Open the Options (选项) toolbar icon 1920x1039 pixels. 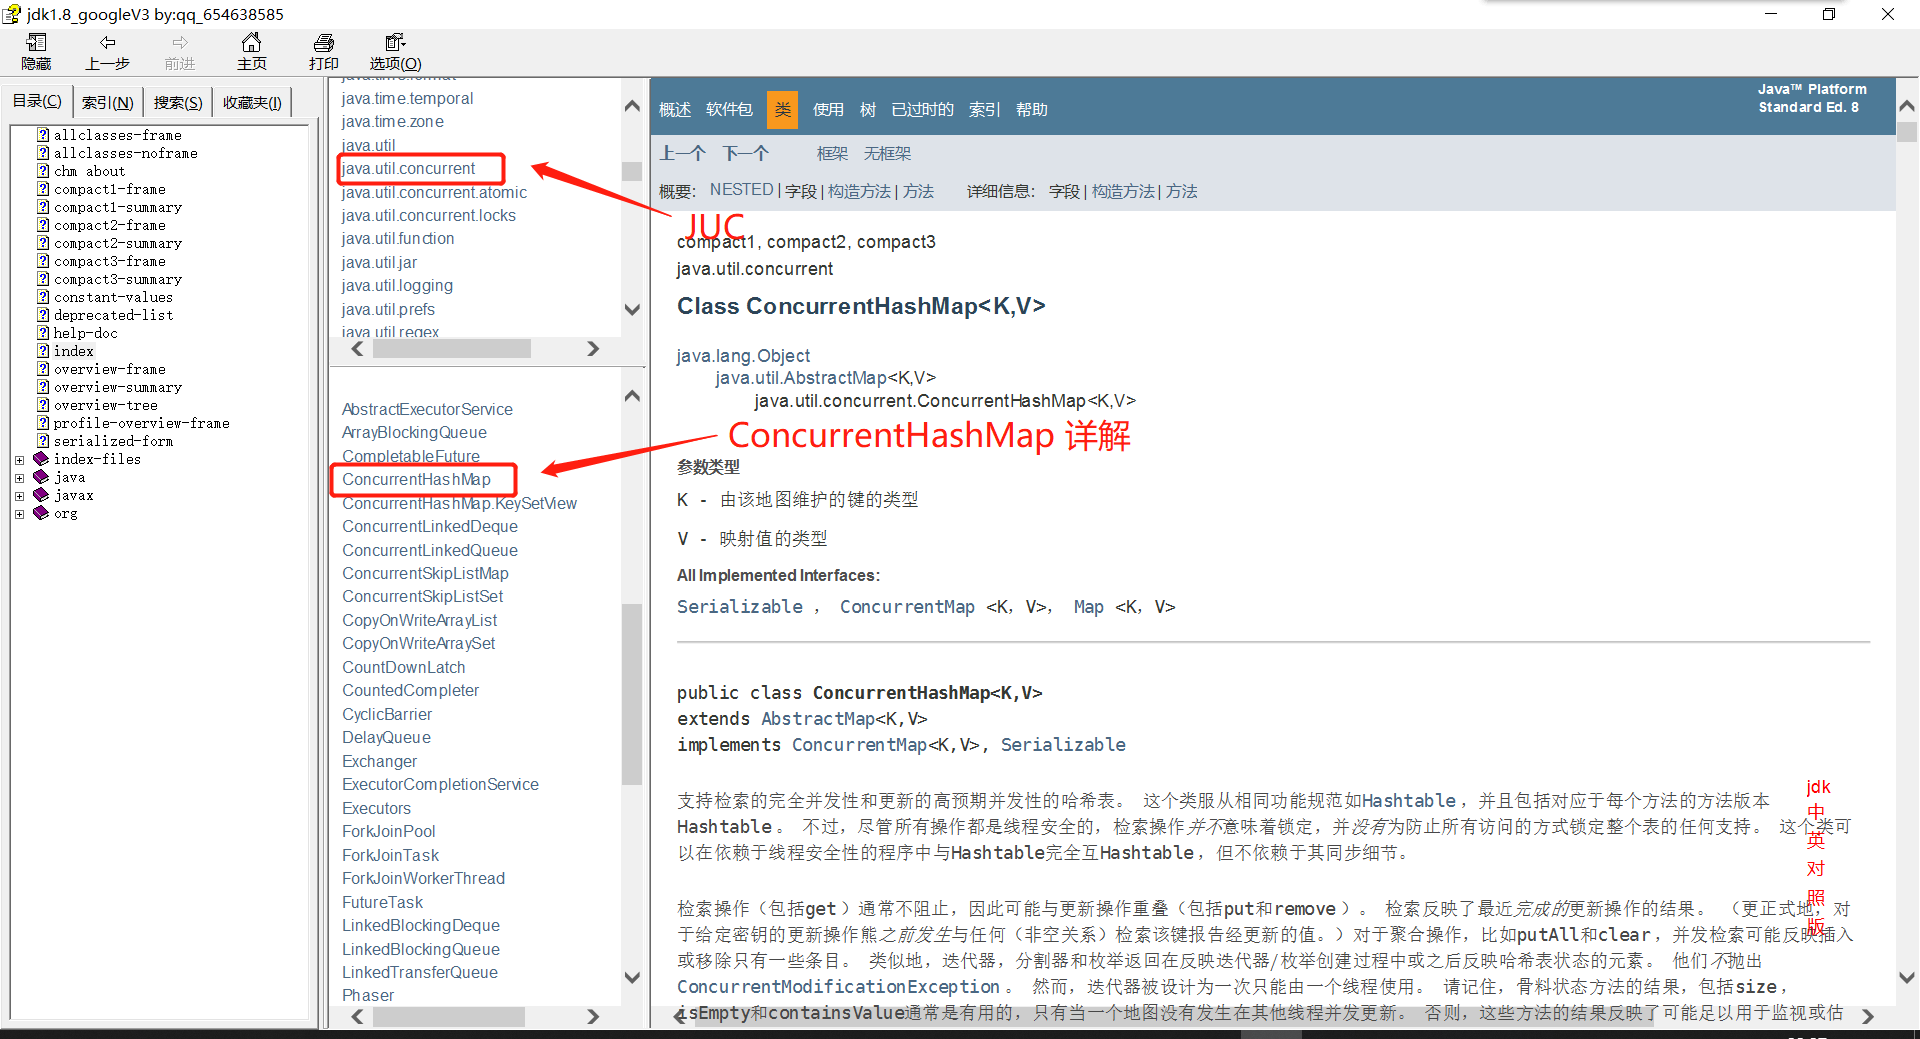point(395,43)
